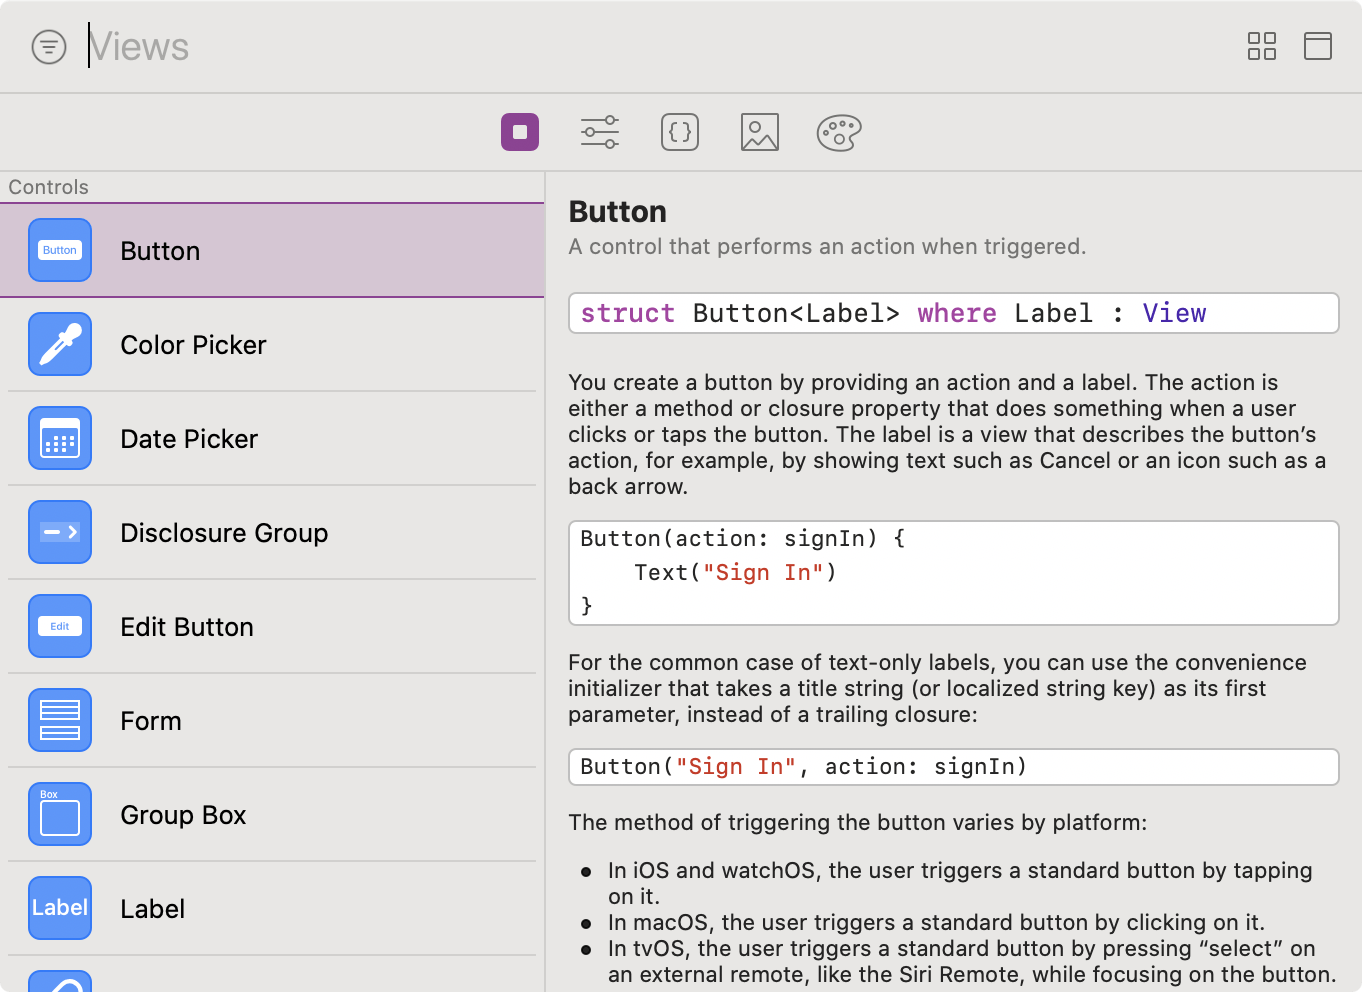
Task: Open the Modifiers library tab
Action: click(x=600, y=132)
